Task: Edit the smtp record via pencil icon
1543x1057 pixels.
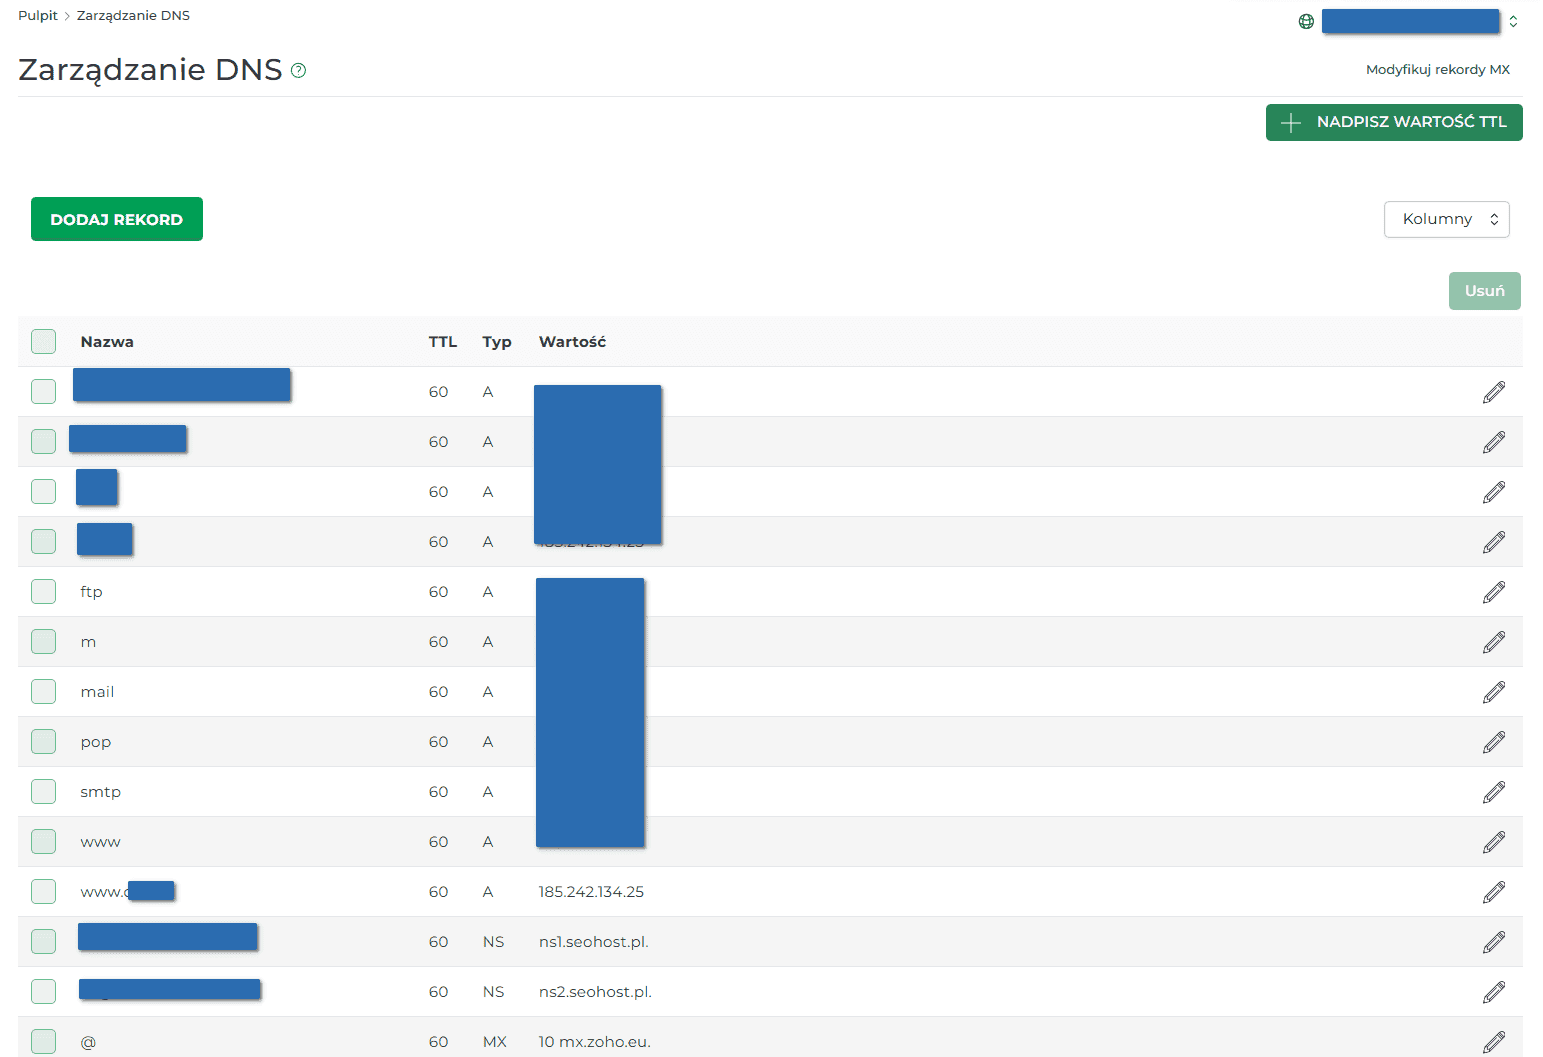Action: tap(1494, 792)
